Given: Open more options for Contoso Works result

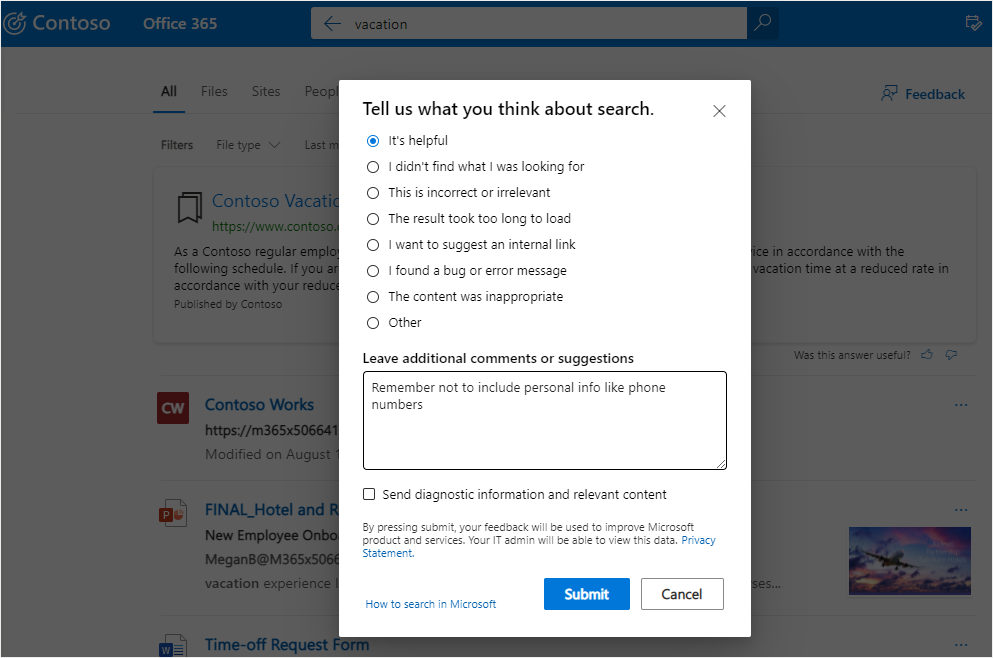Looking at the screenshot, I should click(961, 405).
